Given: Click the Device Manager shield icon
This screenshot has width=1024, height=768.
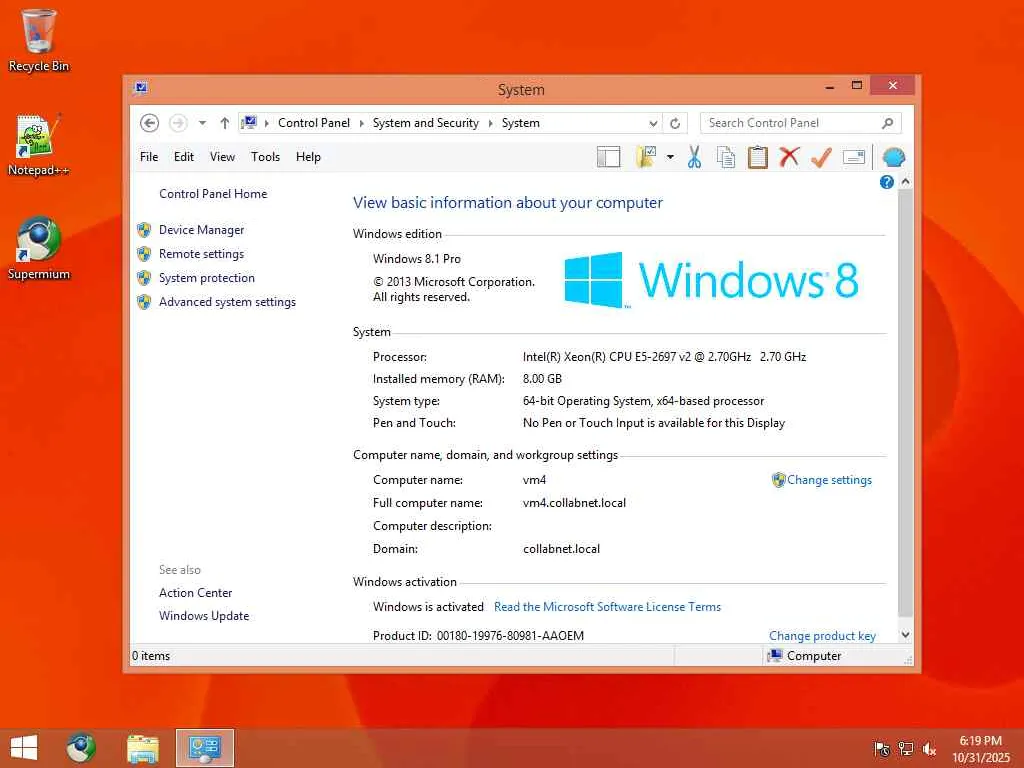Looking at the screenshot, I should pyautogui.click(x=144, y=230).
